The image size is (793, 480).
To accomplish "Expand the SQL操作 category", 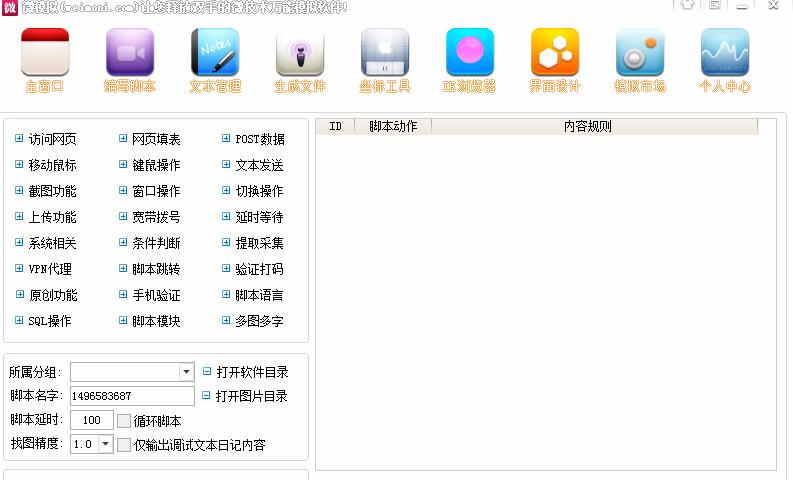I will [x=19, y=320].
